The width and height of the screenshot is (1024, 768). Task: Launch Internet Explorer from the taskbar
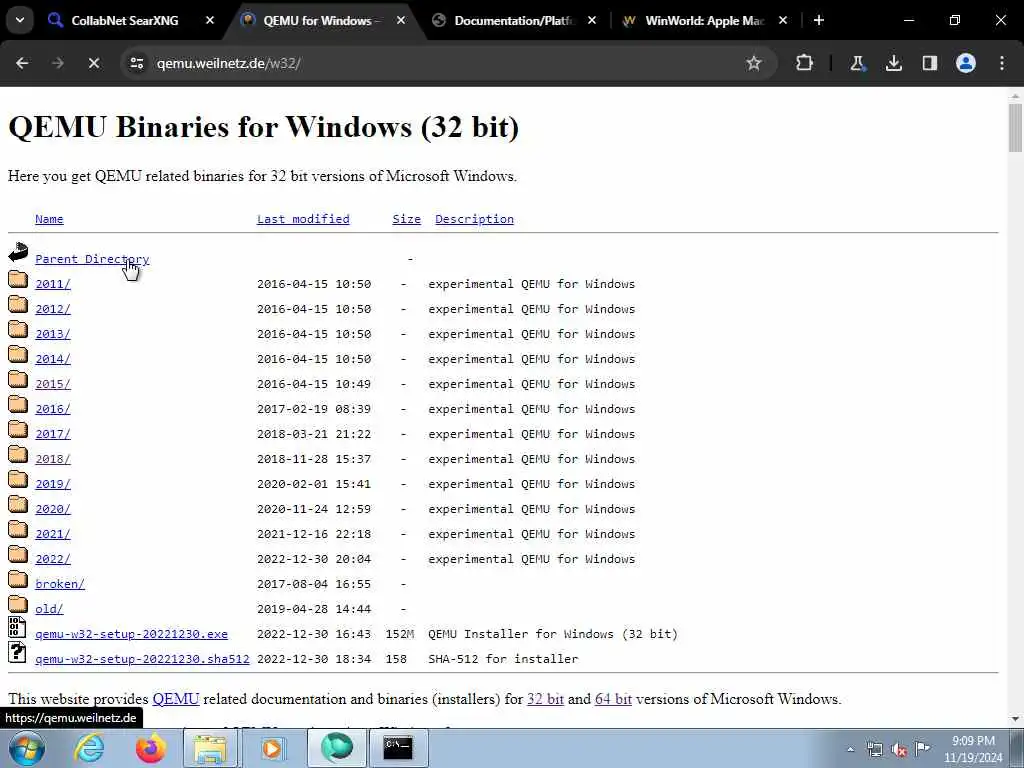[x=89, y=748]
